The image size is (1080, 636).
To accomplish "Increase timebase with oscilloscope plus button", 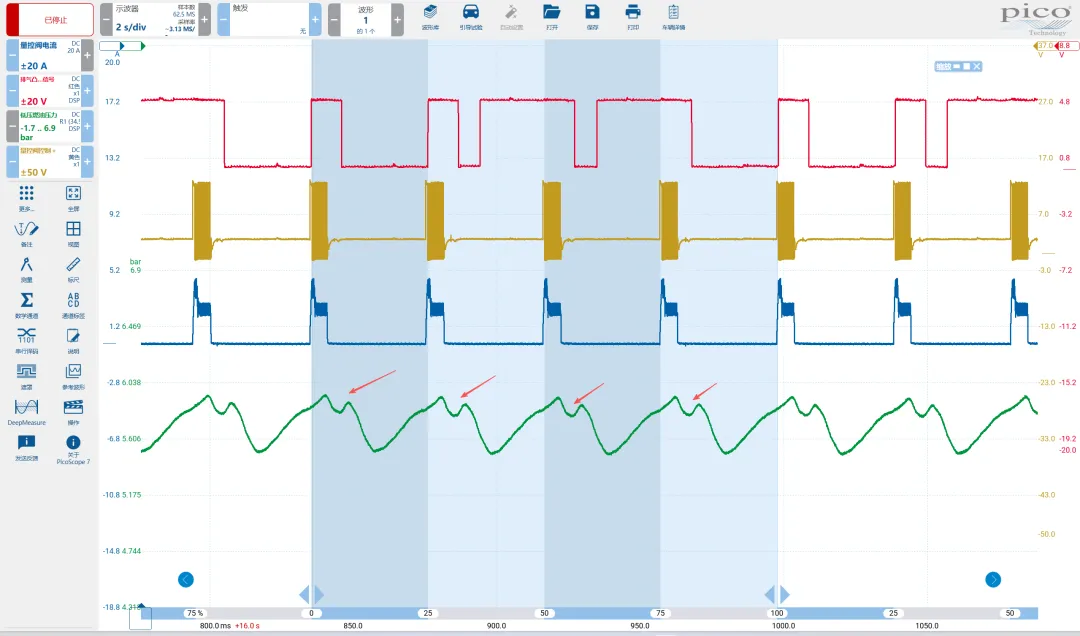I will pos(204,19).
